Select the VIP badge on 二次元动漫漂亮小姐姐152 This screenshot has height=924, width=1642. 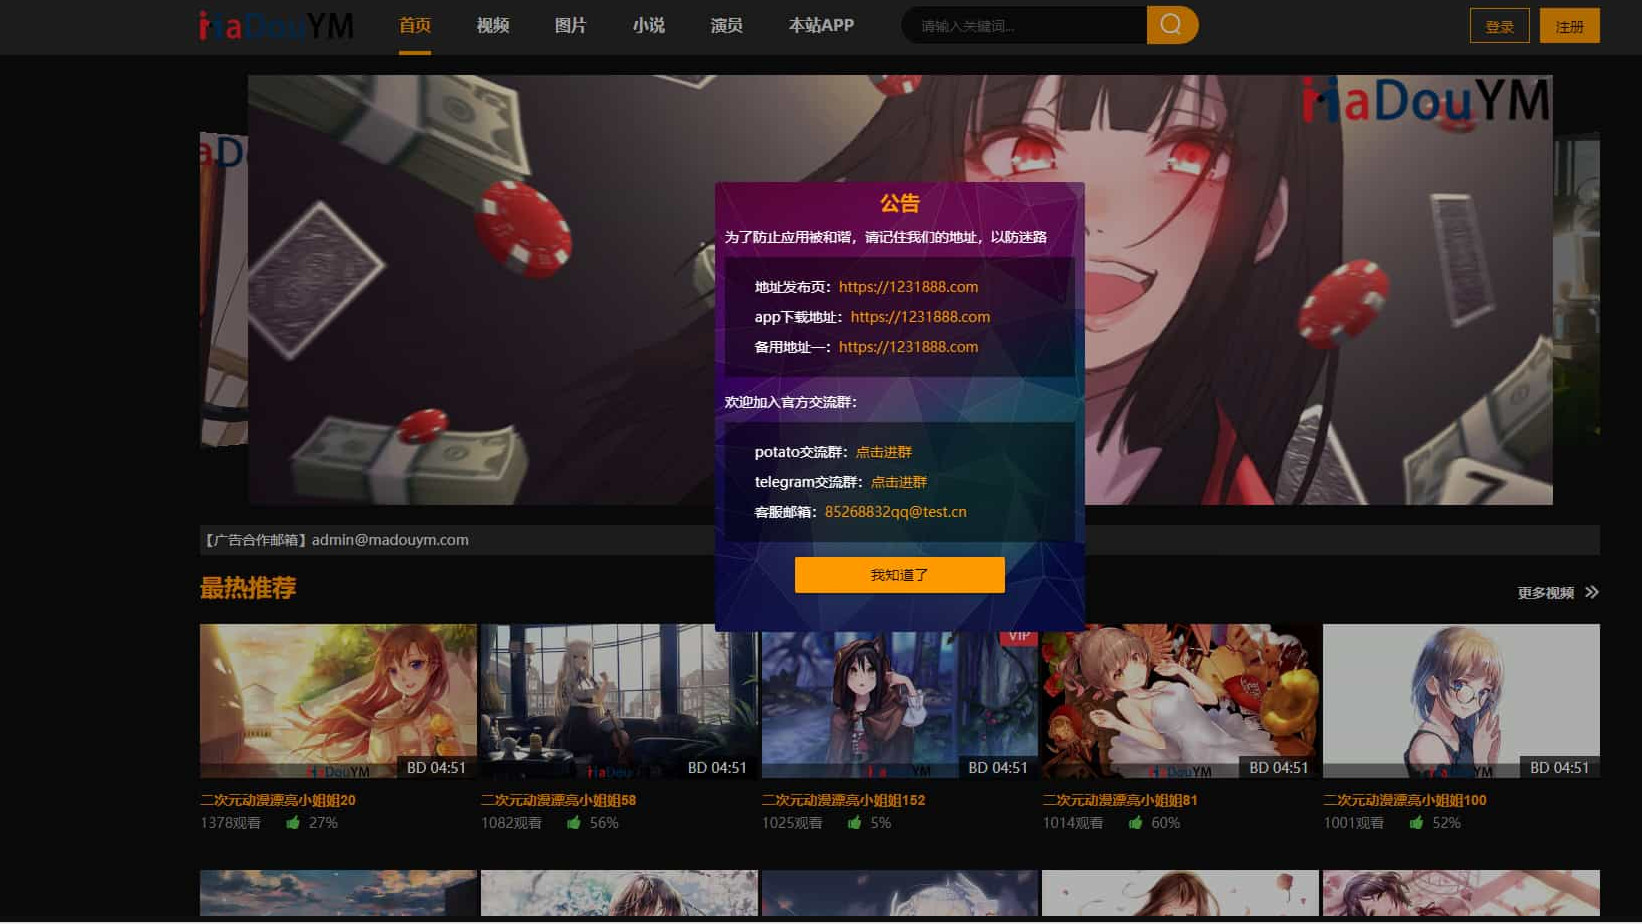1019,636
